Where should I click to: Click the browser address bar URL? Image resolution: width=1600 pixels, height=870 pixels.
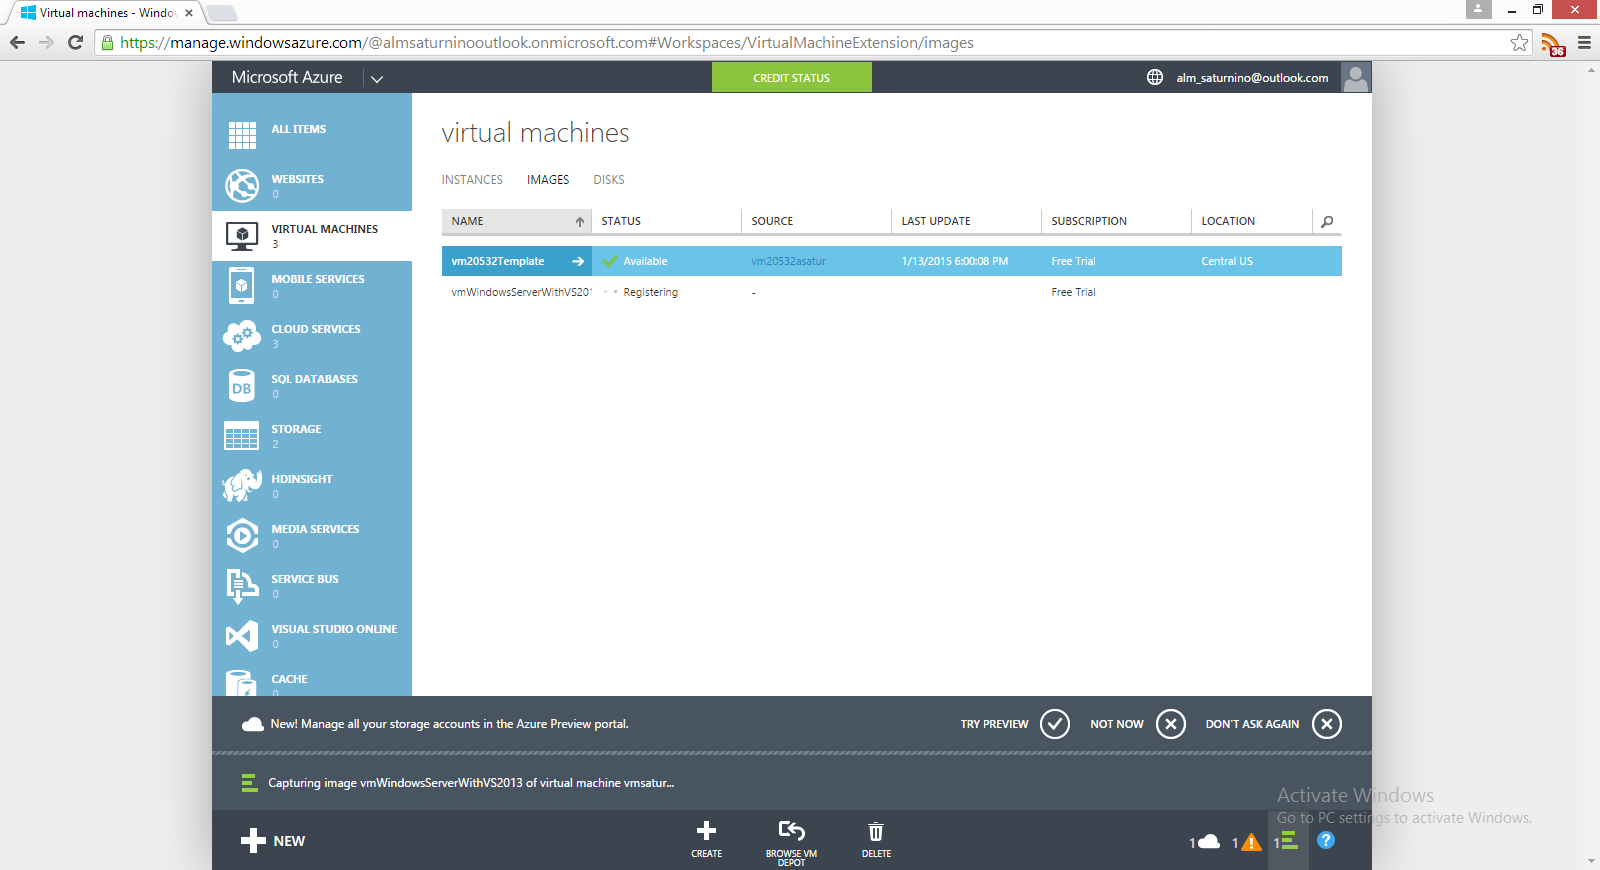pyautogui.click(x=547, y=43)
